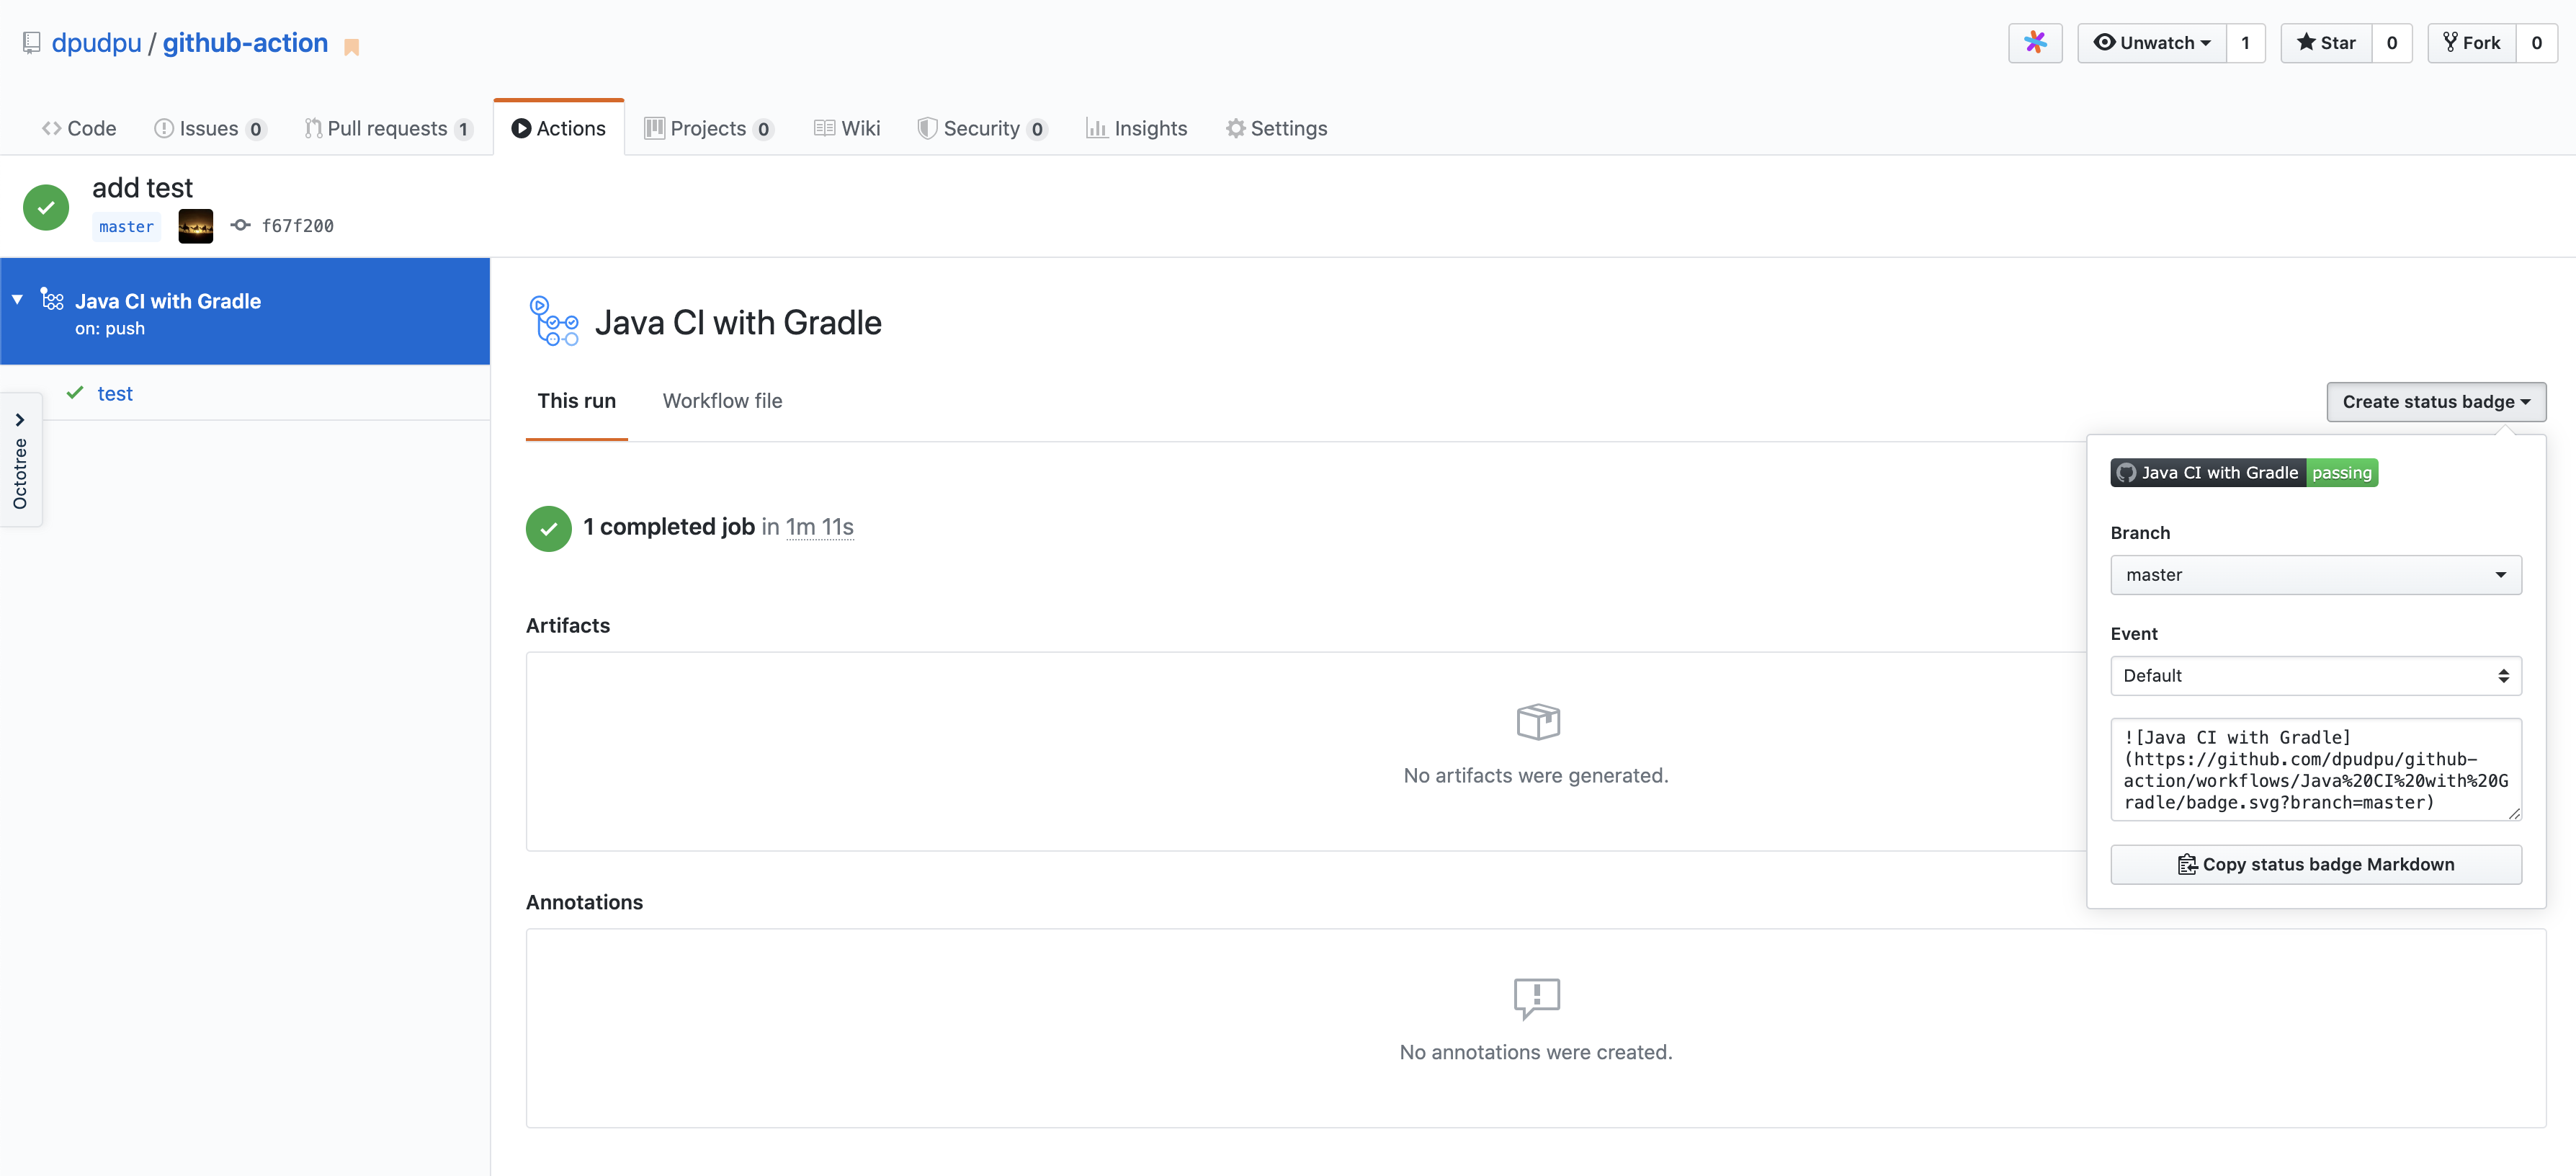2576x1176 pixels.
Task: Click the colorful asterisk extension icon
Action: 2034,42
